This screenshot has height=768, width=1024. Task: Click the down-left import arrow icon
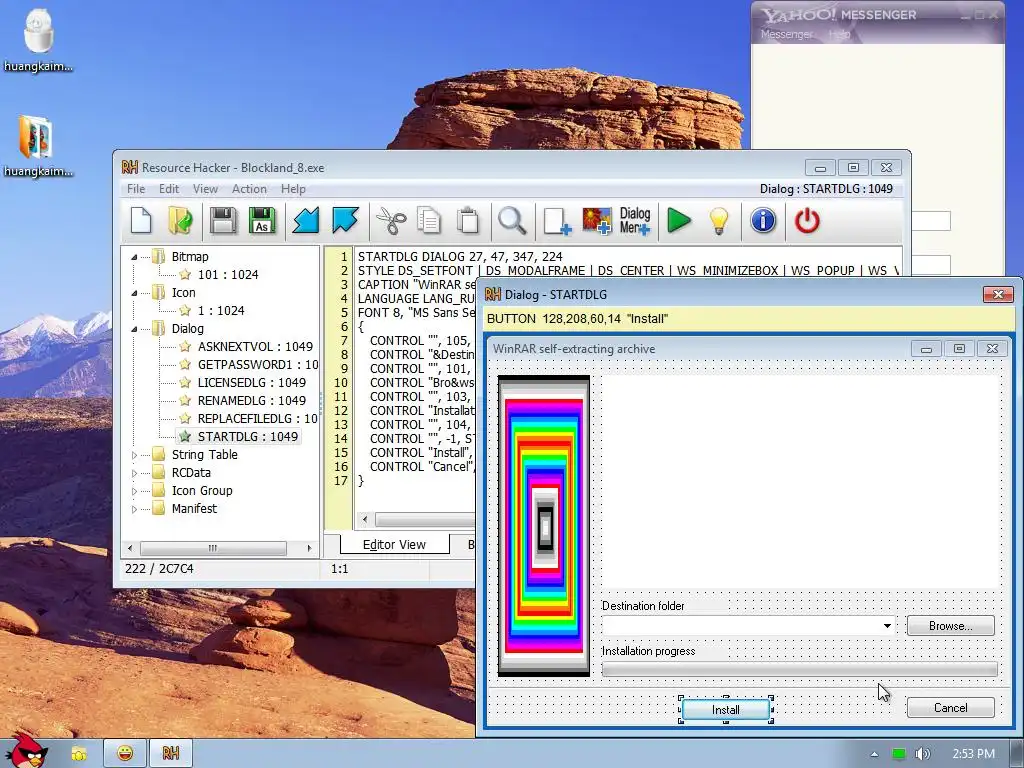point(306,220)
